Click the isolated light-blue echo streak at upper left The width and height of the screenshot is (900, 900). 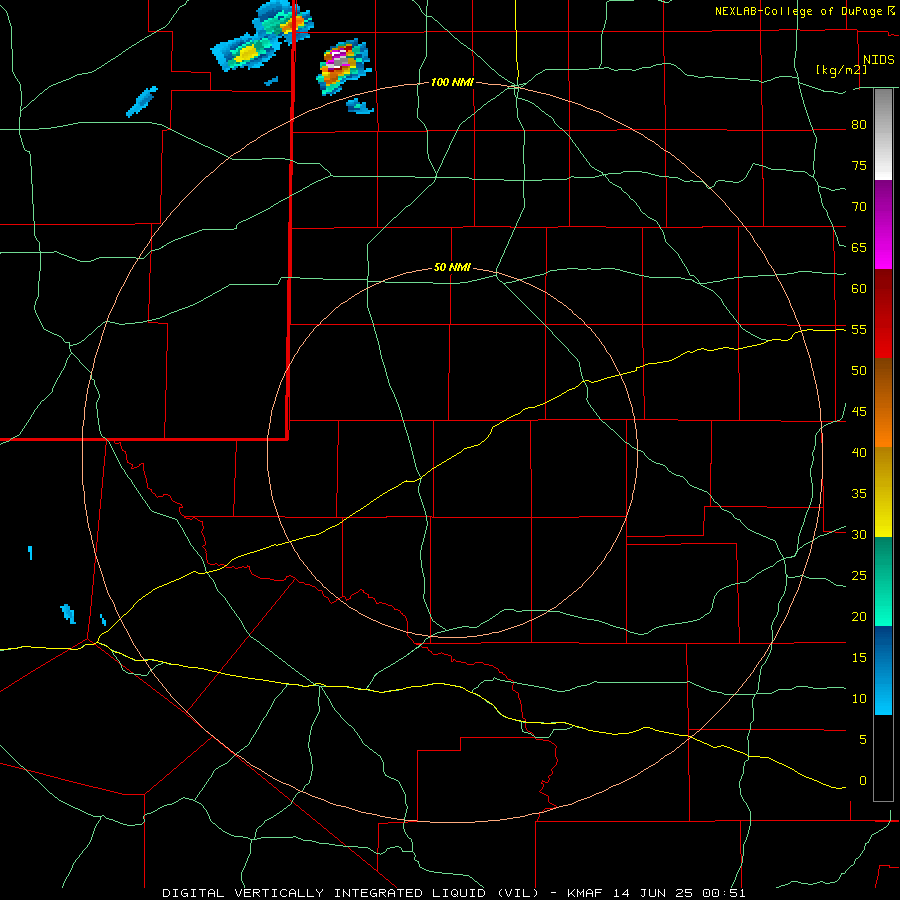pyautogui.click(x=141, y=102)
